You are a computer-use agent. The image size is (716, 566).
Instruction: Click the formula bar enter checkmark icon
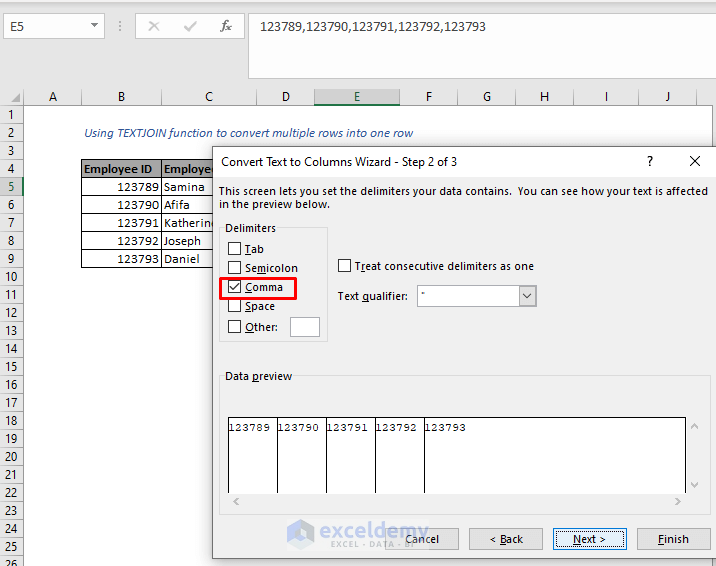point(190,26)
